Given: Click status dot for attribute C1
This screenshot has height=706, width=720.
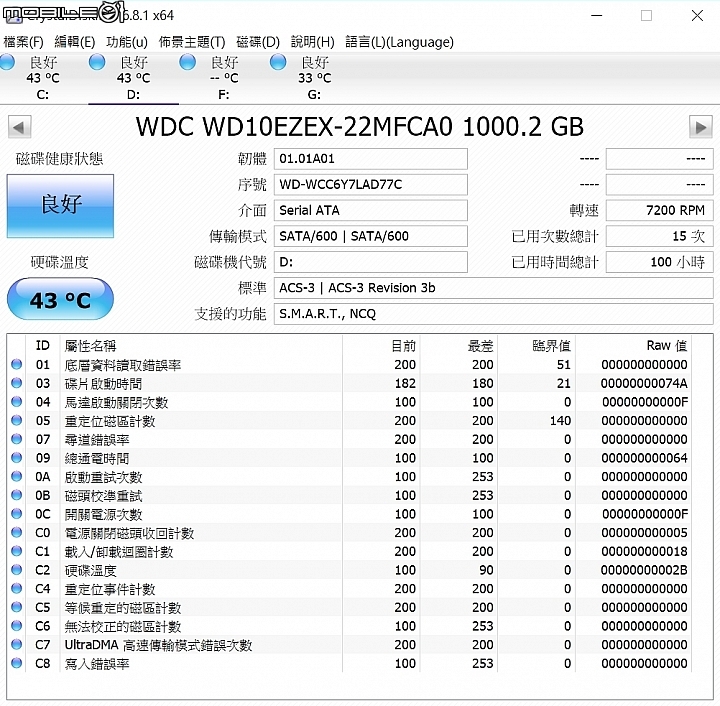Looking at the screenshot, I should click(x=17, y=551).
